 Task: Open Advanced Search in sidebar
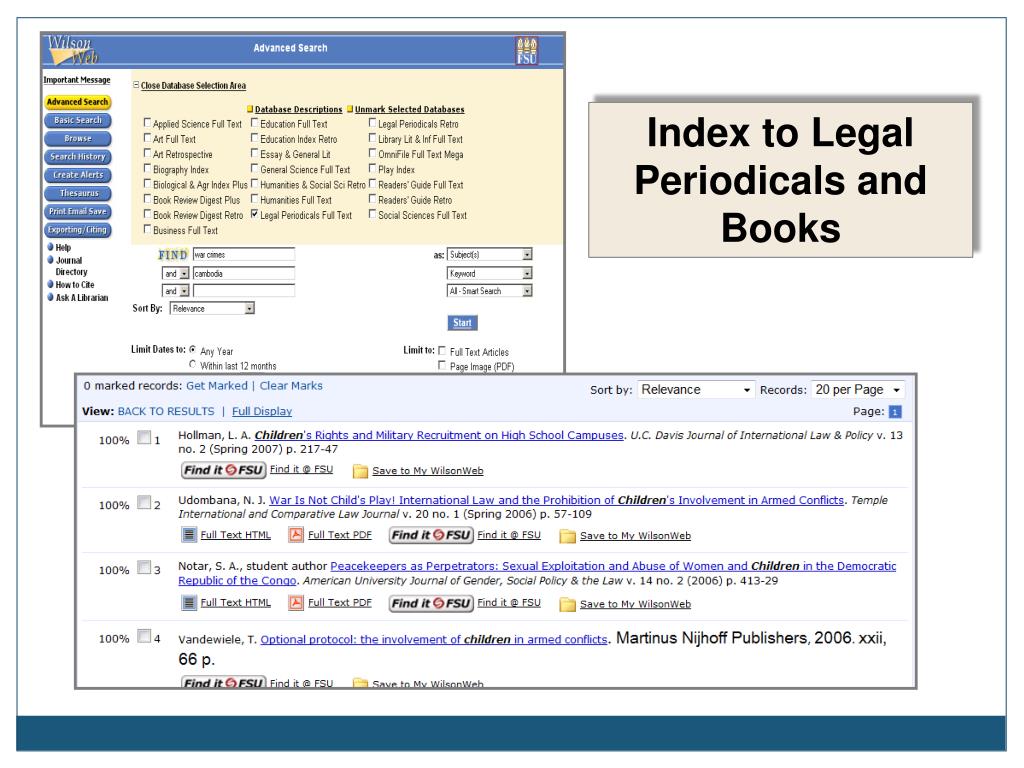[x=77, y=102]
